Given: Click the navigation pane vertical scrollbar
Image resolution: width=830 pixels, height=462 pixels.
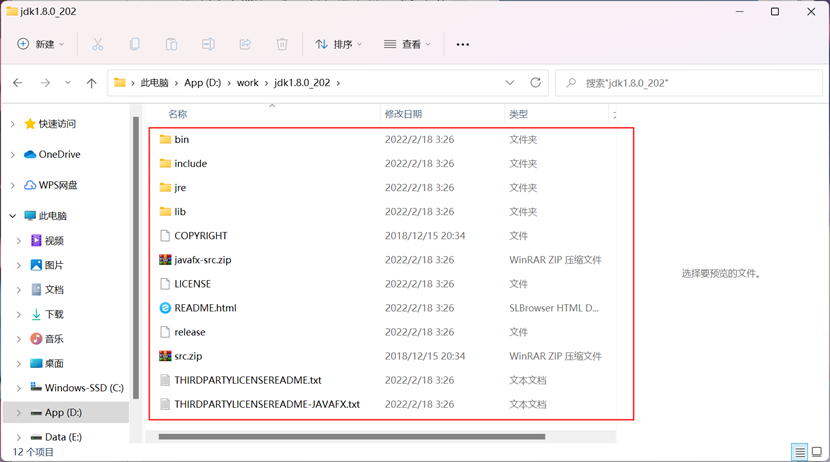Looking at the screenshot, I should [x=136, y=258].
